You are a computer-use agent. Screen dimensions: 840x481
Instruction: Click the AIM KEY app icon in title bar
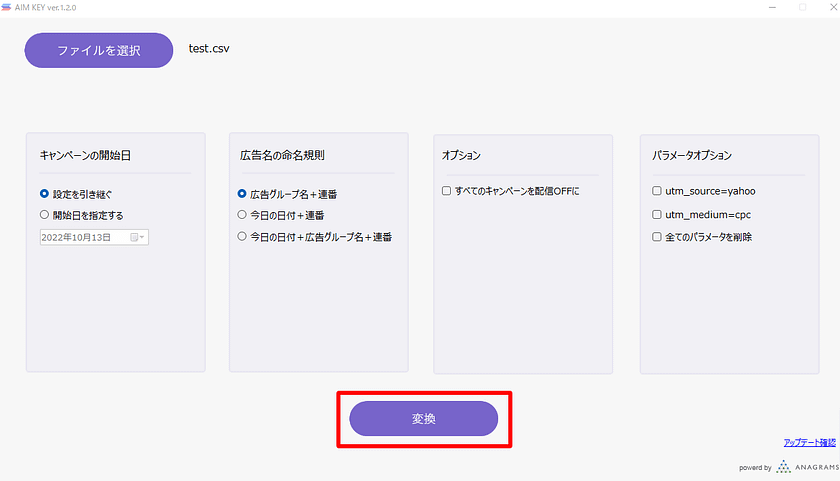[x=7, y=6]
